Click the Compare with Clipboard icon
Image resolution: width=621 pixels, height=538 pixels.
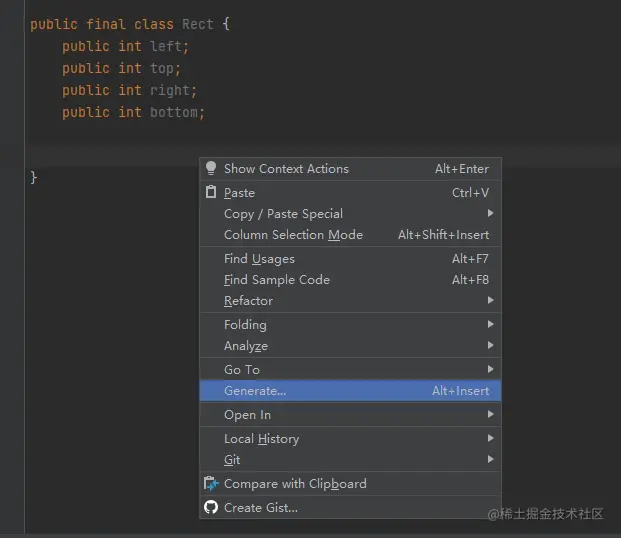pos(211,484)
